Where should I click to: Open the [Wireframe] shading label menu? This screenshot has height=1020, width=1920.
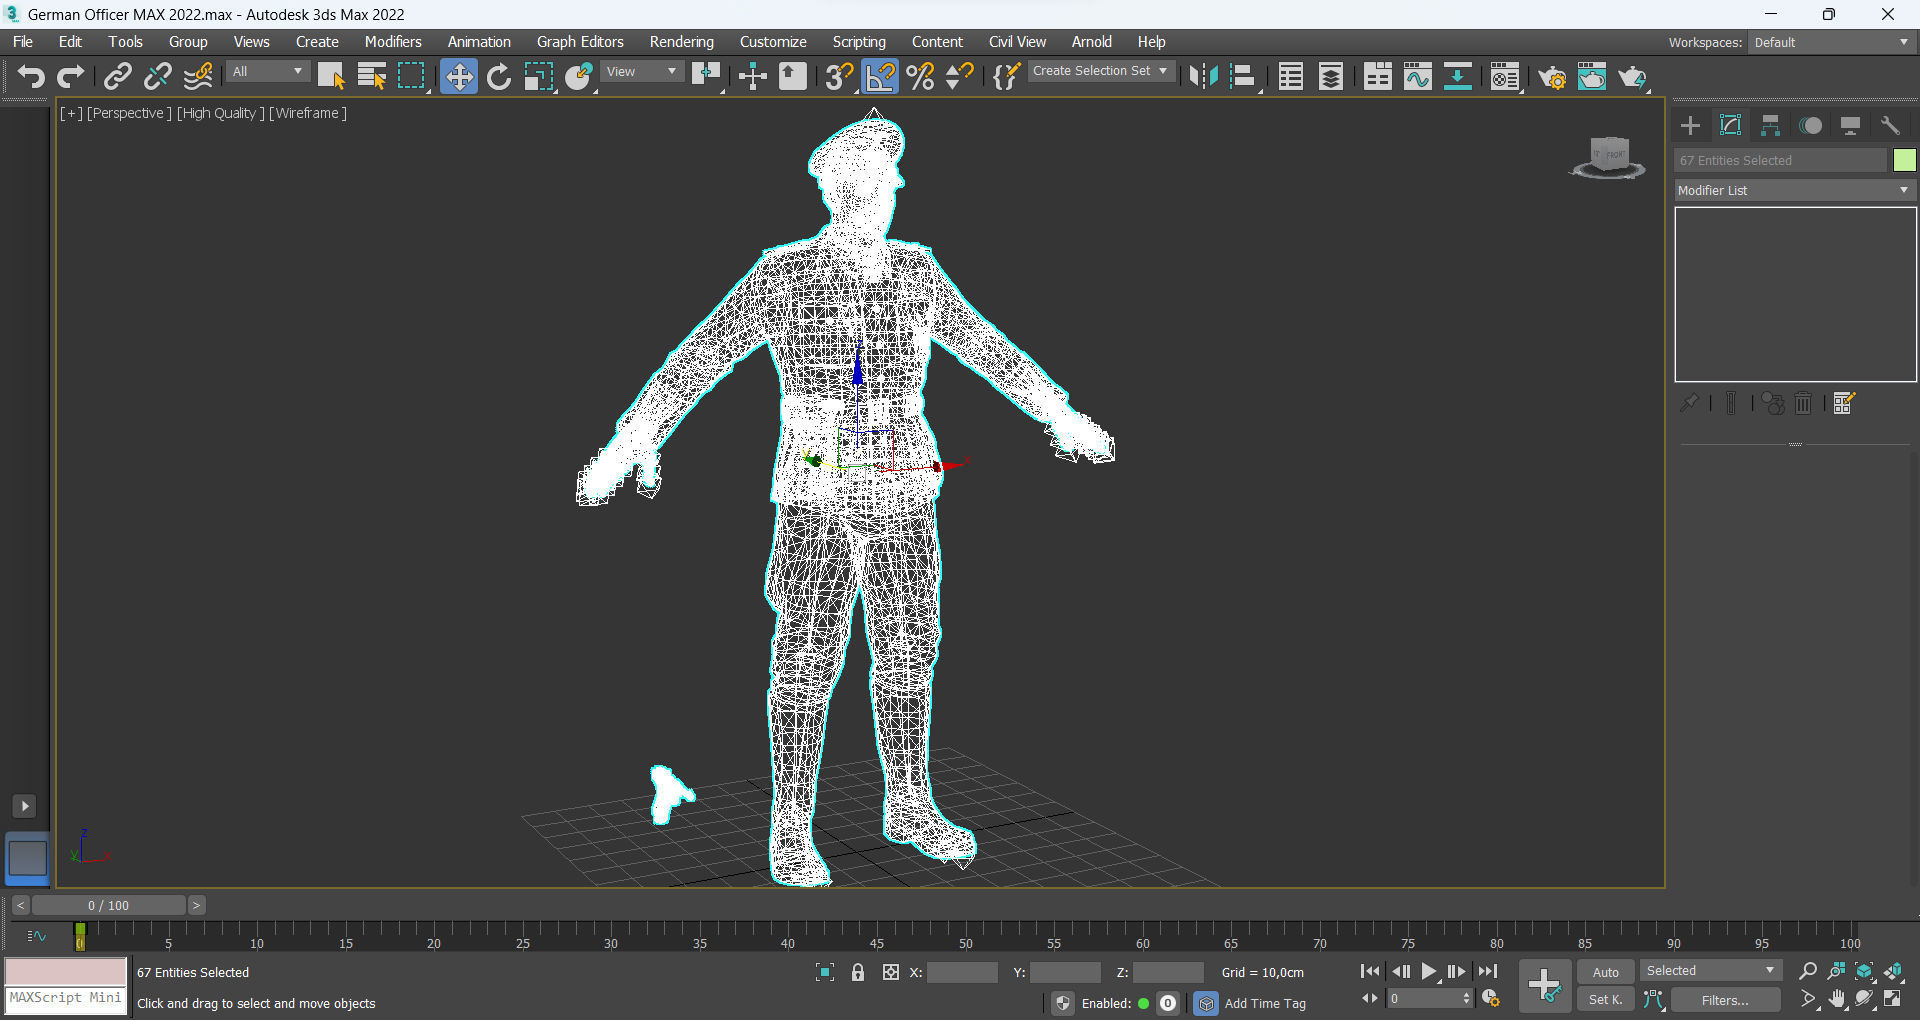[x=308, y=113]
